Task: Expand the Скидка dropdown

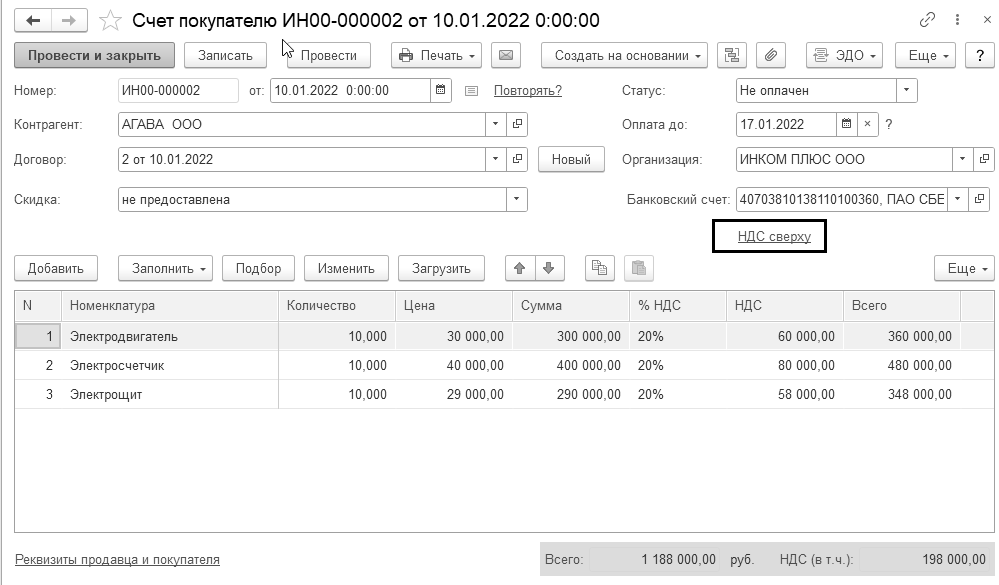Action: tap(517, 200)
